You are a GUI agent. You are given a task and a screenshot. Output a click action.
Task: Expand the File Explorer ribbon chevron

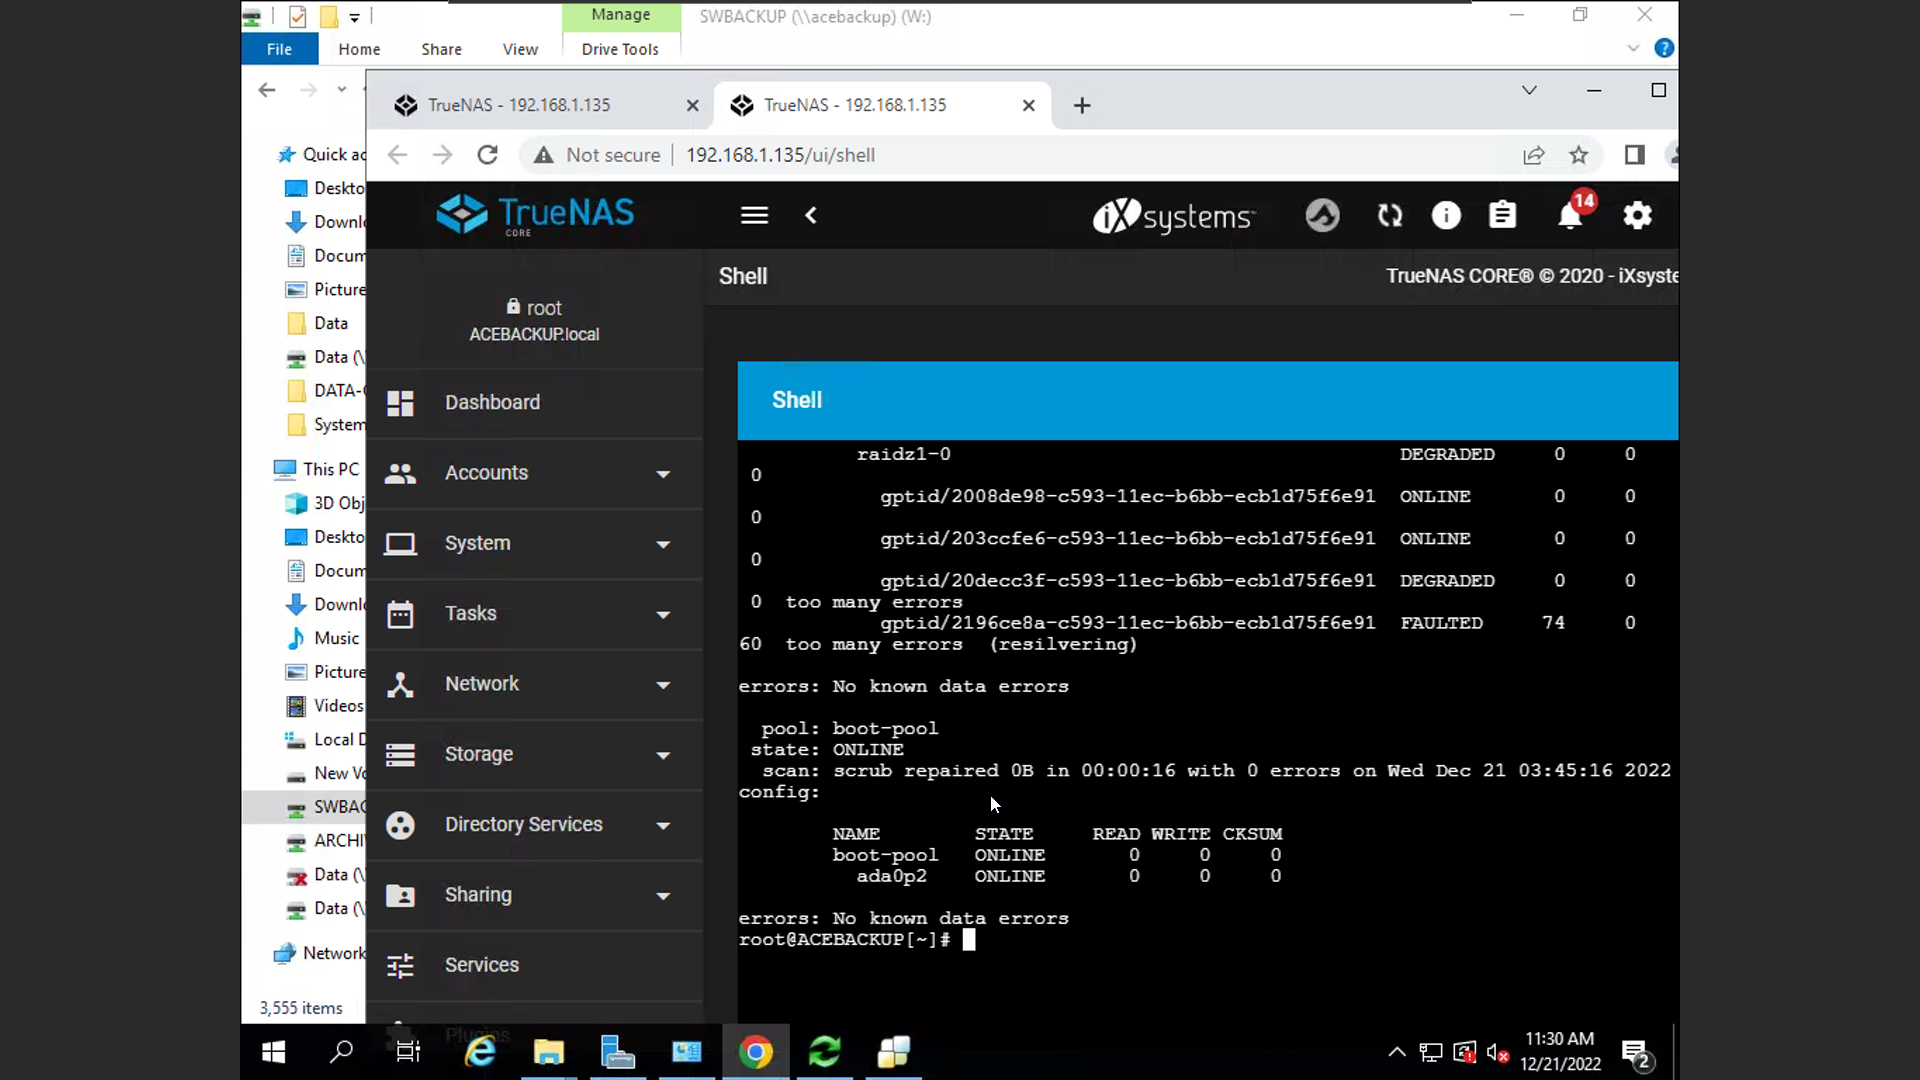[x=1633, y=48]
